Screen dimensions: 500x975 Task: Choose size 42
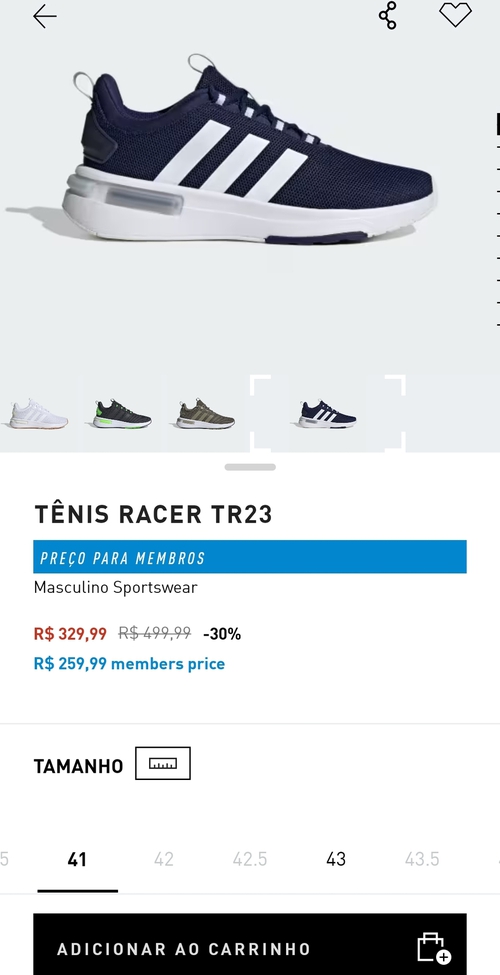pos(164,859)
